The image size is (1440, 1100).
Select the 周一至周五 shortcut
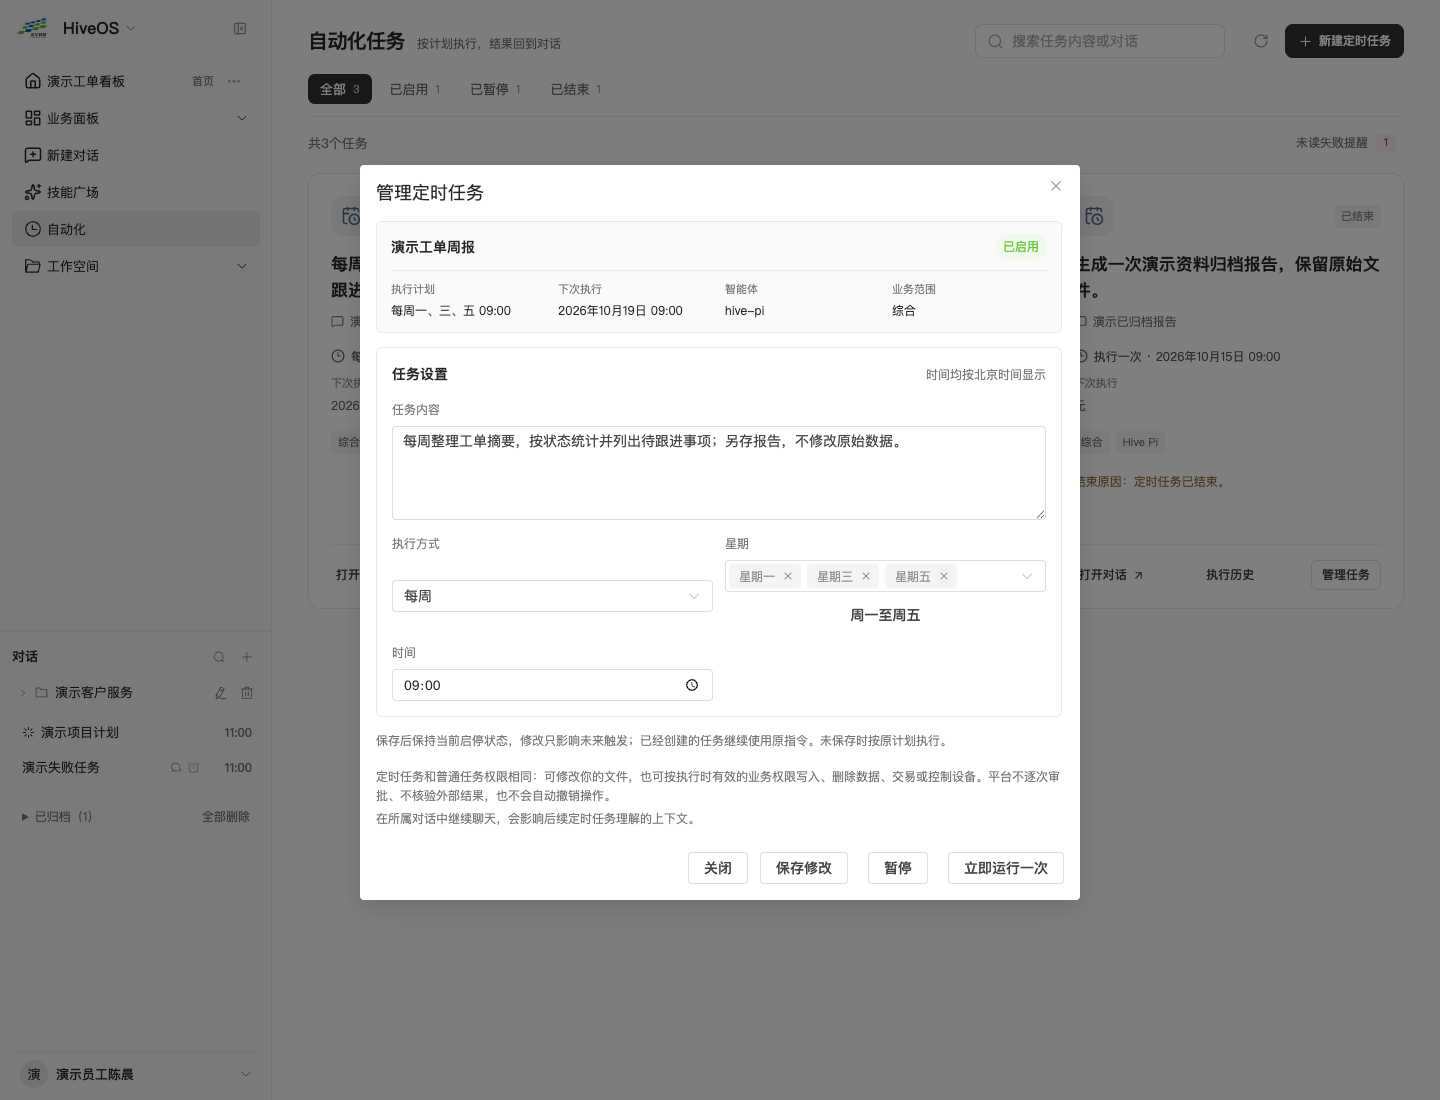click(885, 615)
